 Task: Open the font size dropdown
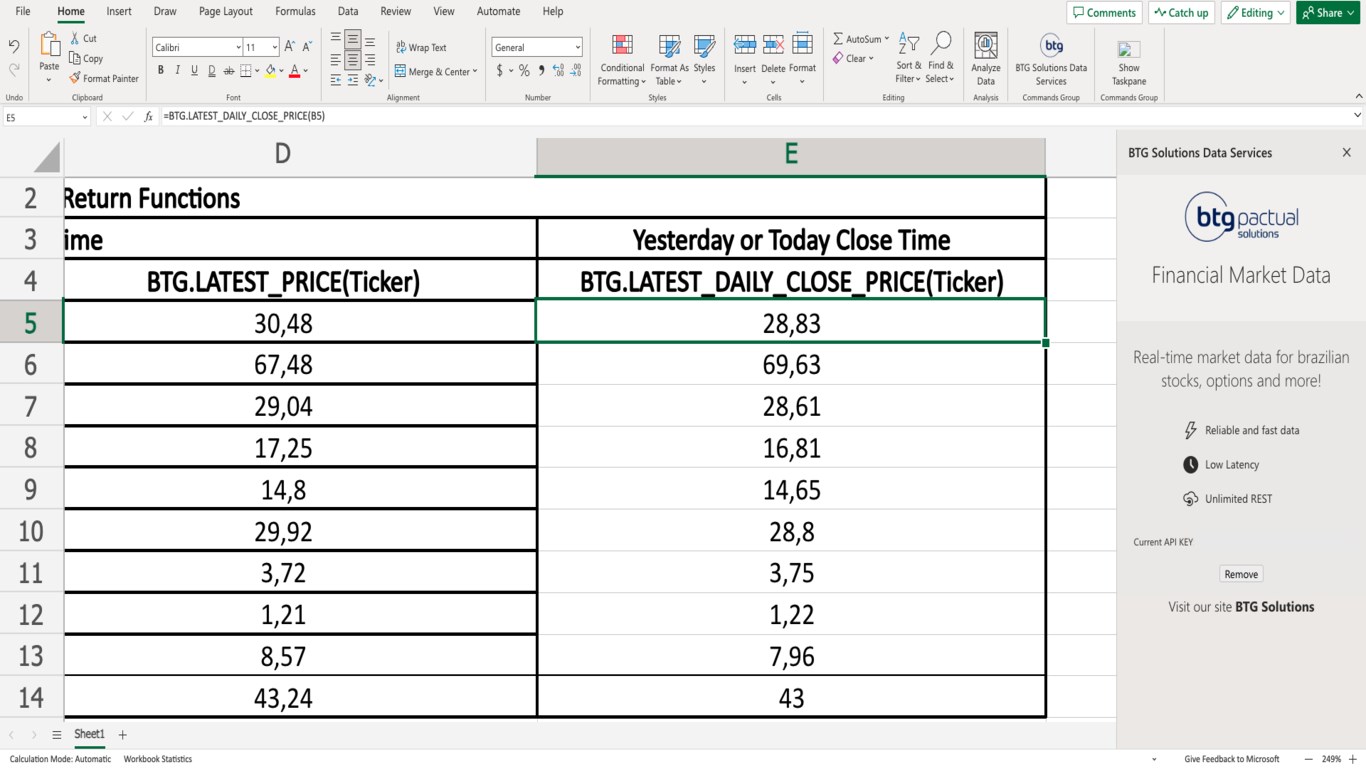pyautogui.click(x=275, y=47)
